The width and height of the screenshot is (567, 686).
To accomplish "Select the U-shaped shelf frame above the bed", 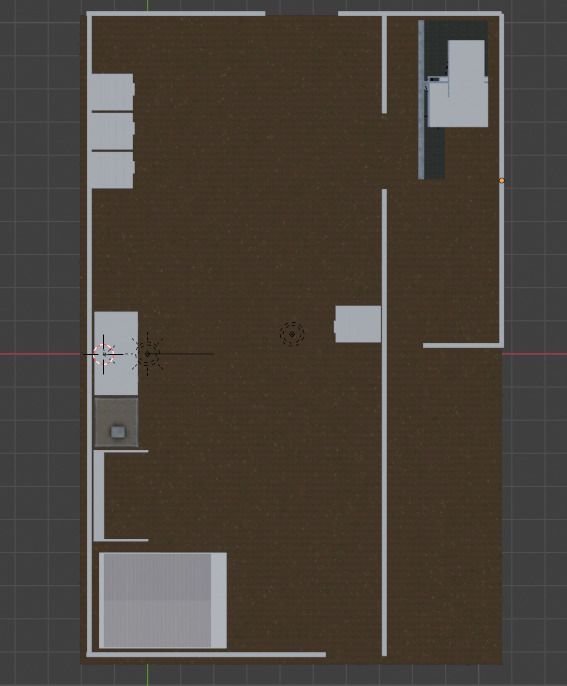I will [x=120, y=496].
